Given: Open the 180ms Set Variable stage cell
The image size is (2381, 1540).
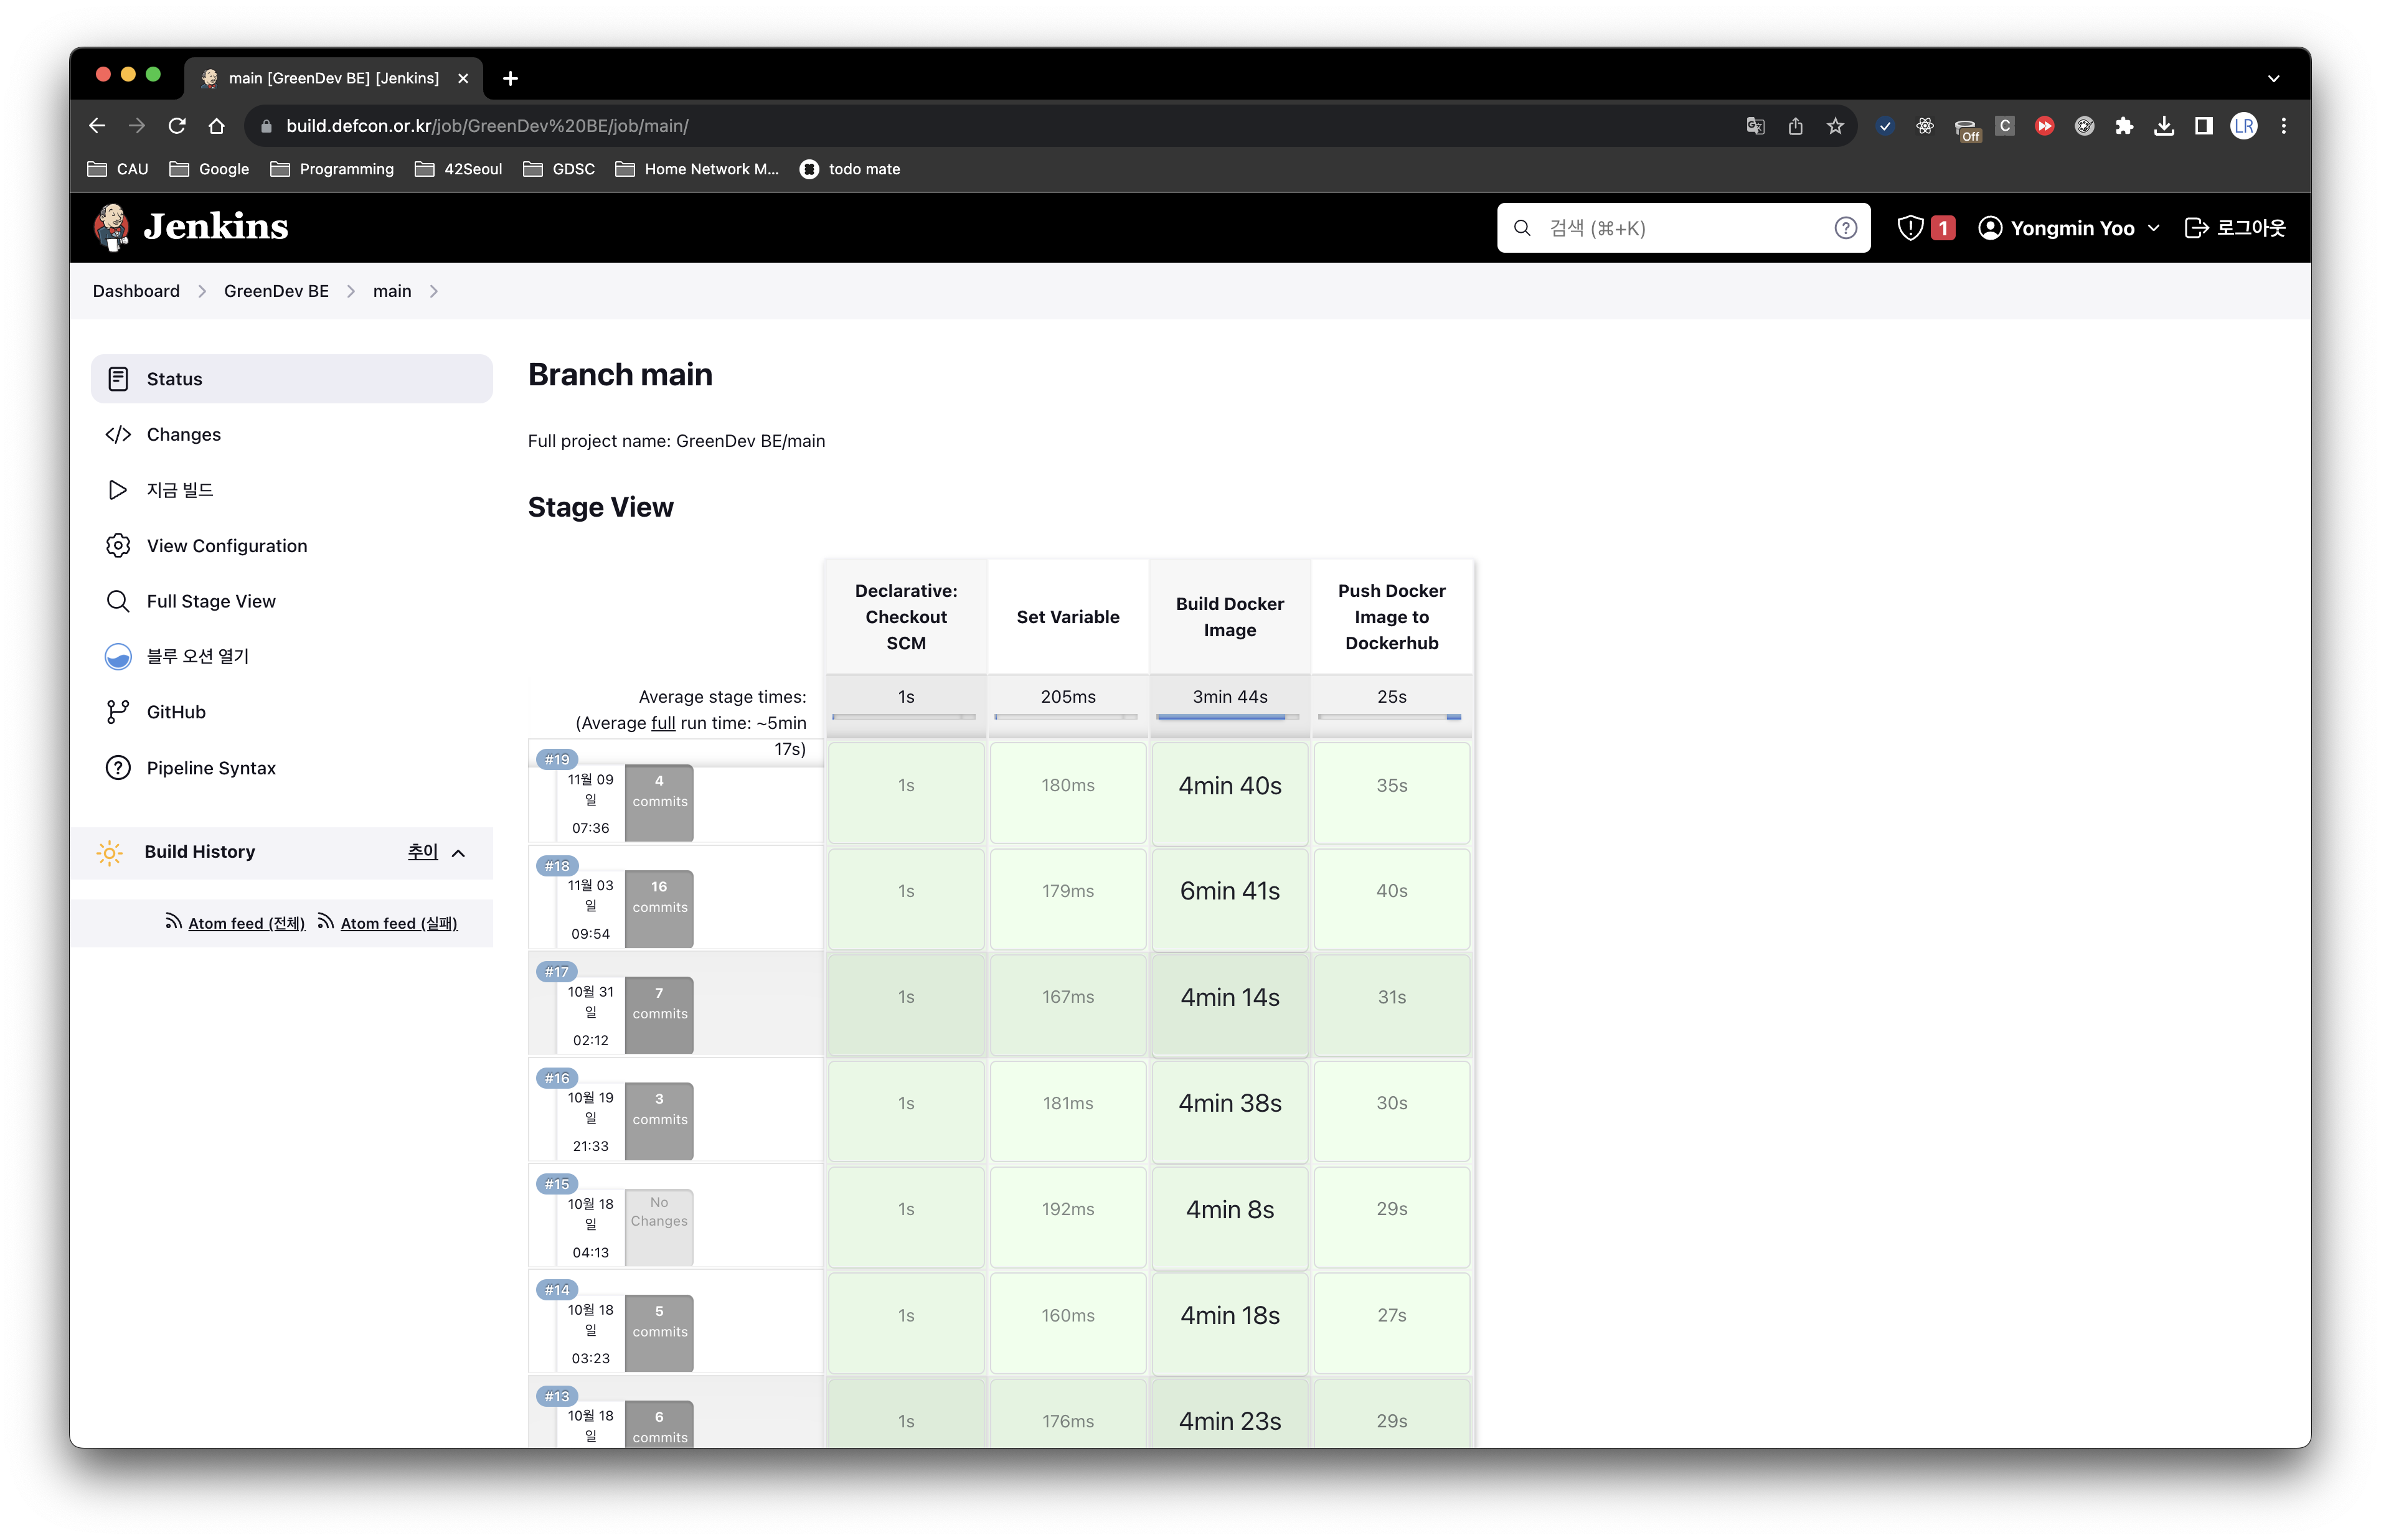Looking at the screenshot, I should 1067,793.
